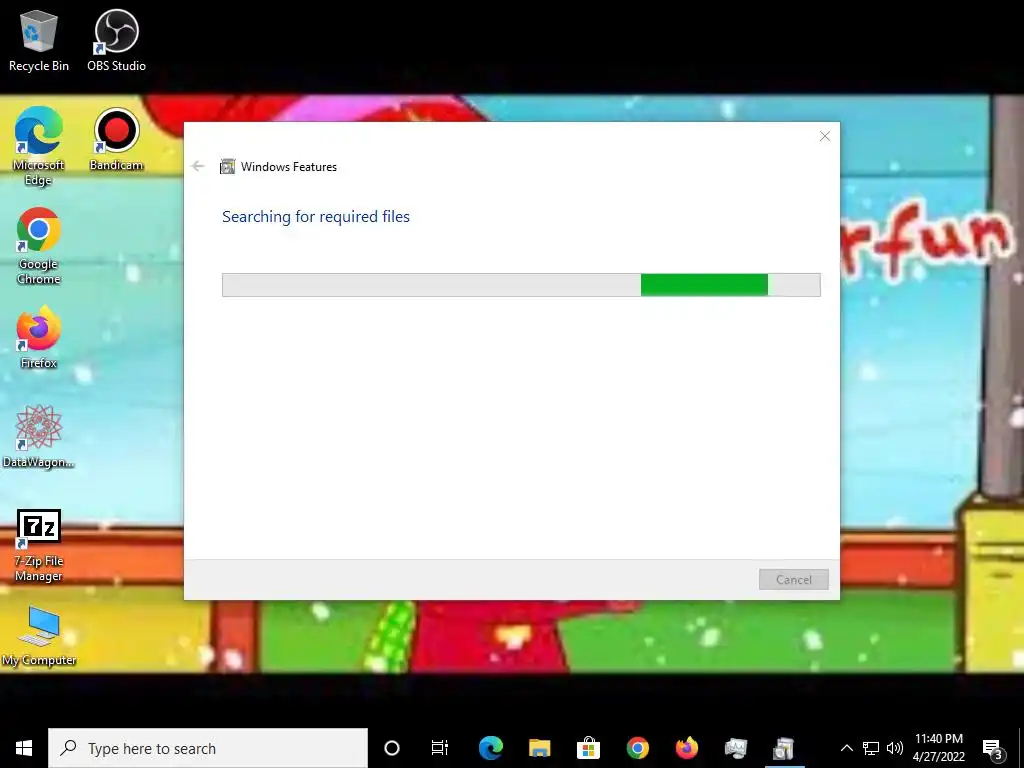Image resolution: width=1024 pixels, height=768 pixels.
Task: Open Microsoft Store from the taskbar
Action: coord(588,748)
